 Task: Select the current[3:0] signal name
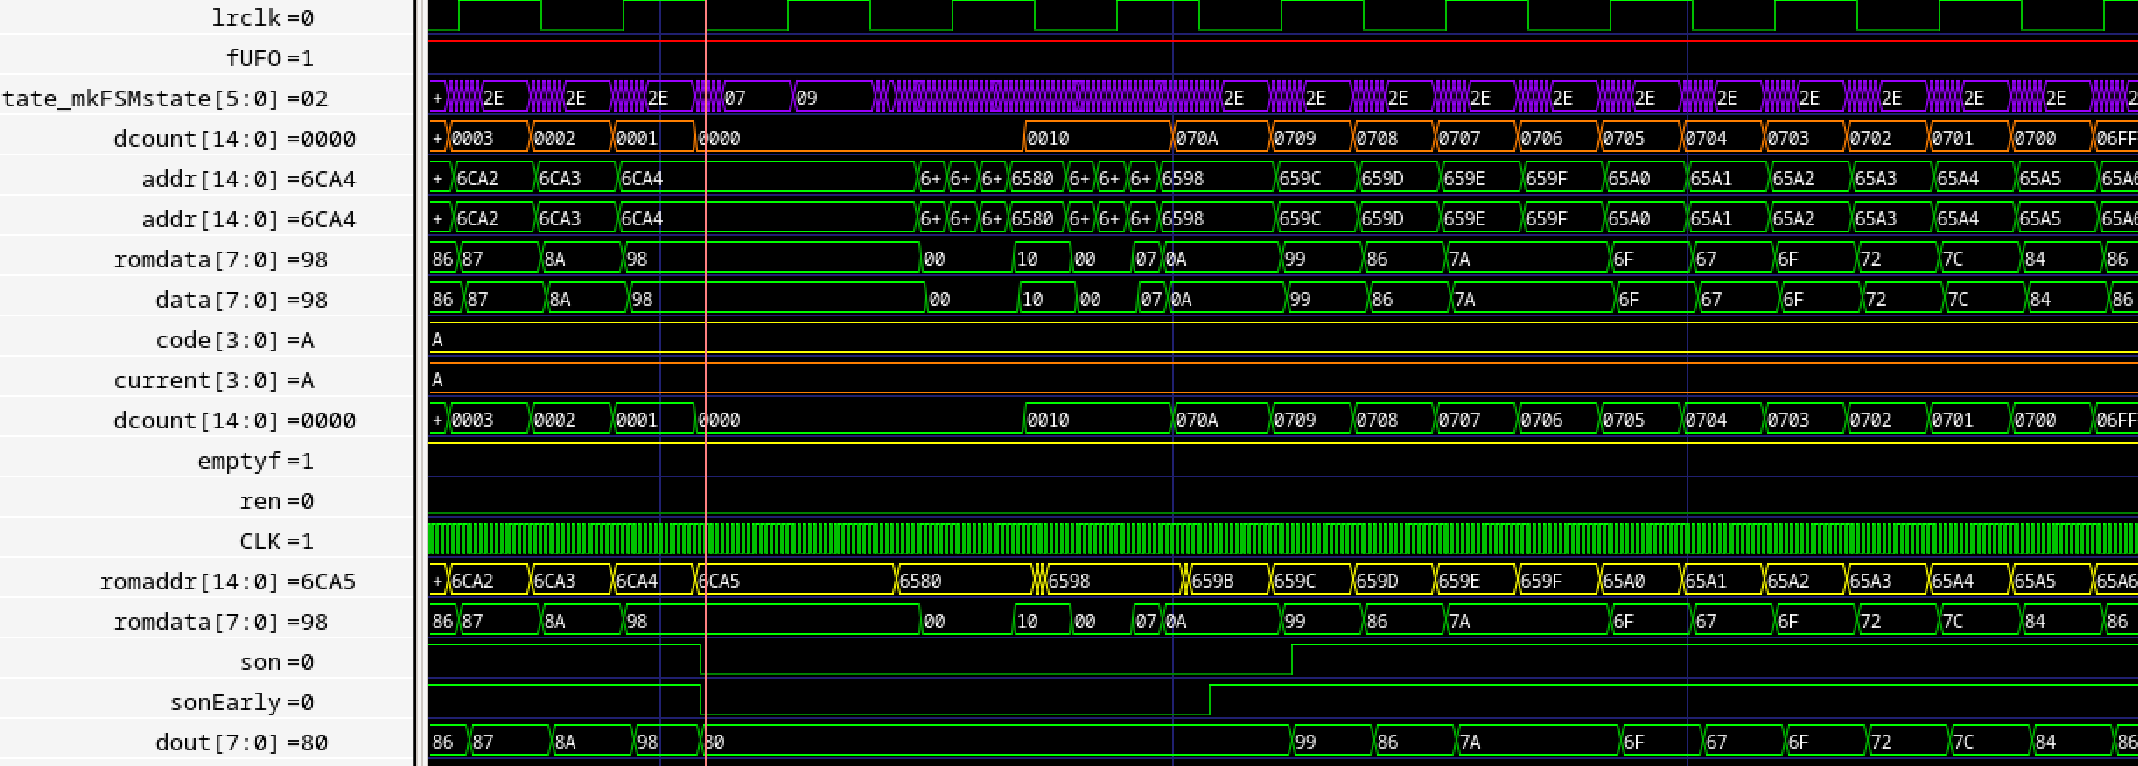pos(199,380)
